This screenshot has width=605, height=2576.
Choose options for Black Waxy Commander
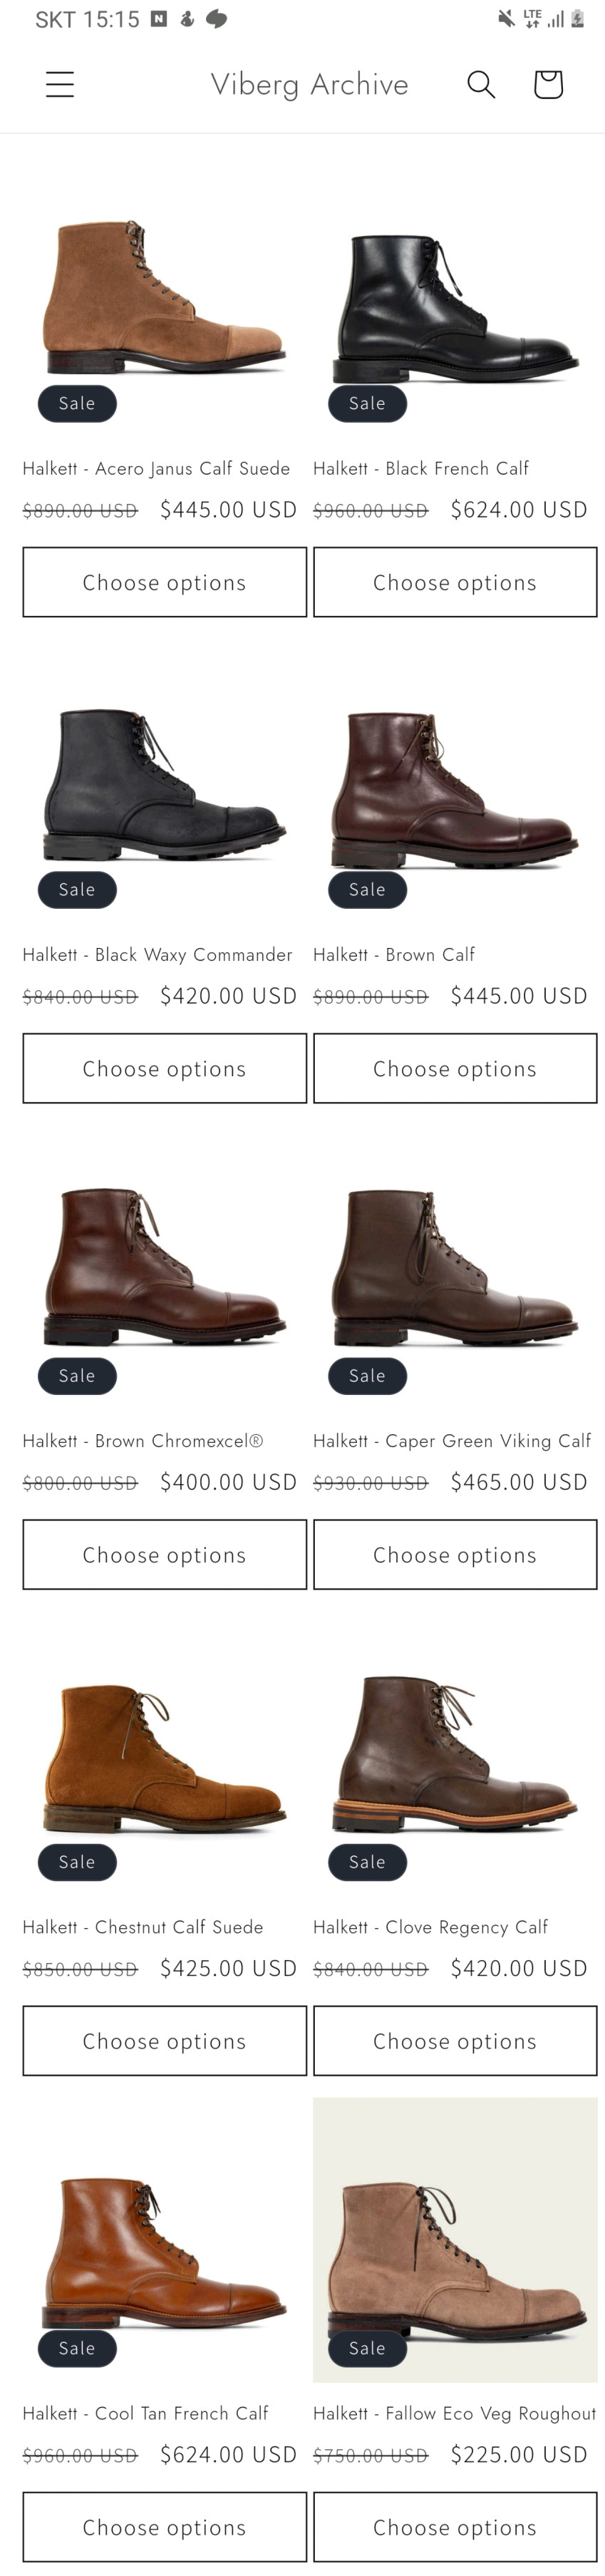(x=164, y=1068)
